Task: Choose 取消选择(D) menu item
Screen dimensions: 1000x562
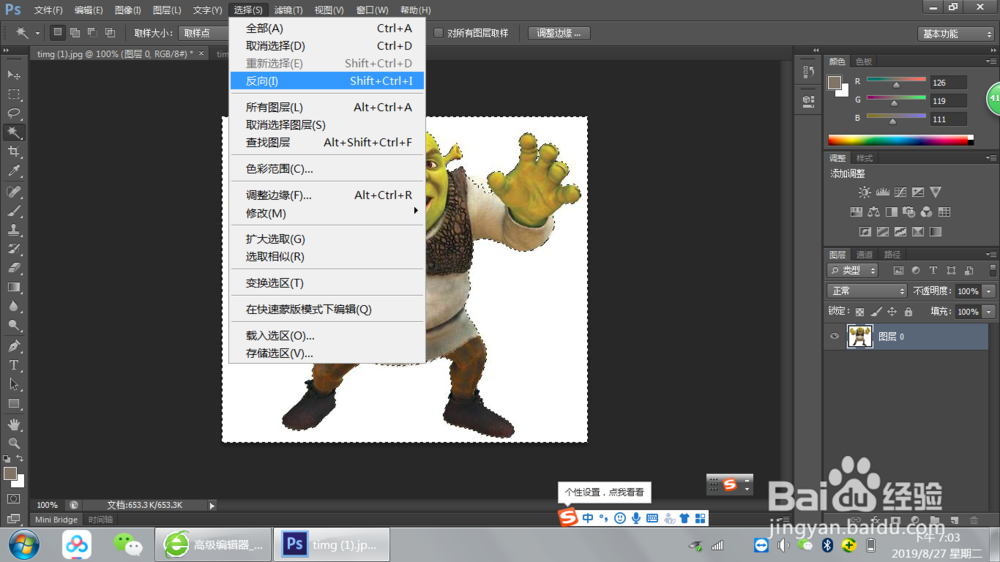Action: [327, 46]
